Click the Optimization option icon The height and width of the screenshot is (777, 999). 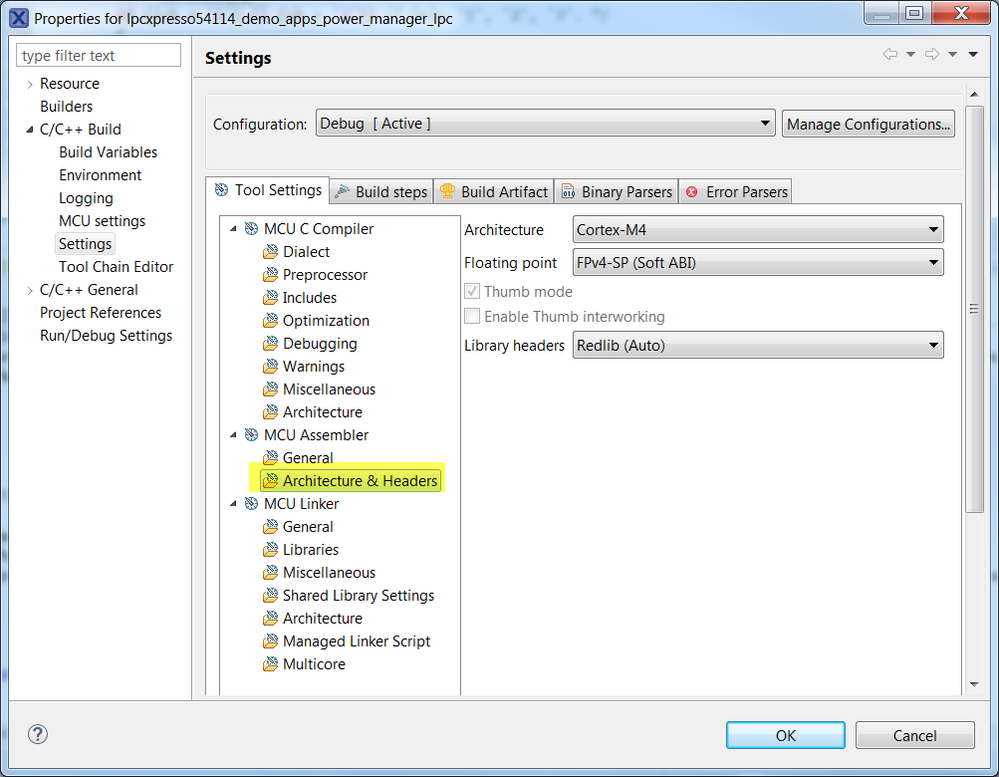[271, 320]
